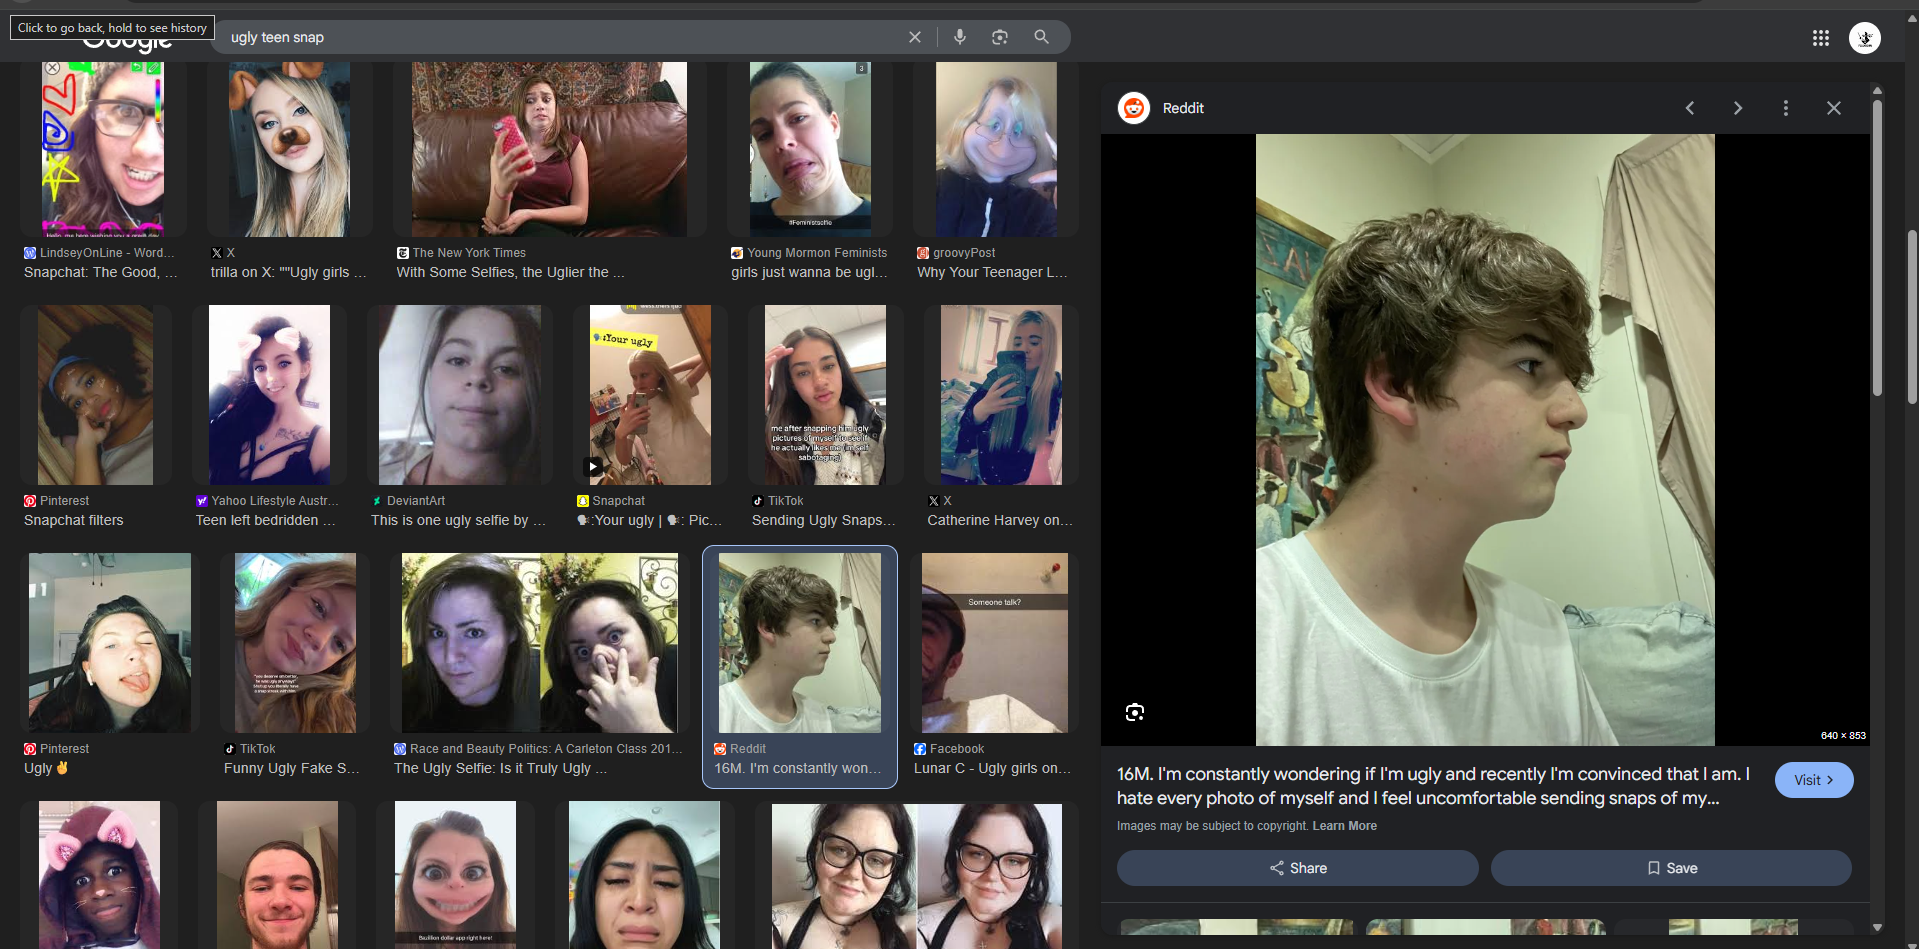The width and height of the screenshot is (1919, 949).
Task: Click 'girls just wanna be ugl...' title
Action: [x=809, y=272]
